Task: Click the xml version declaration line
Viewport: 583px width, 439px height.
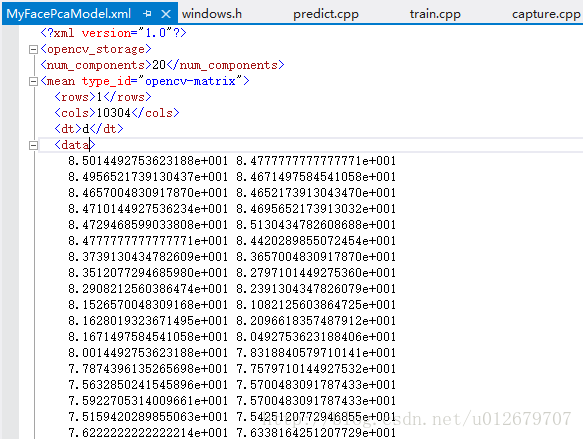Action: click(x=113, y=33)
